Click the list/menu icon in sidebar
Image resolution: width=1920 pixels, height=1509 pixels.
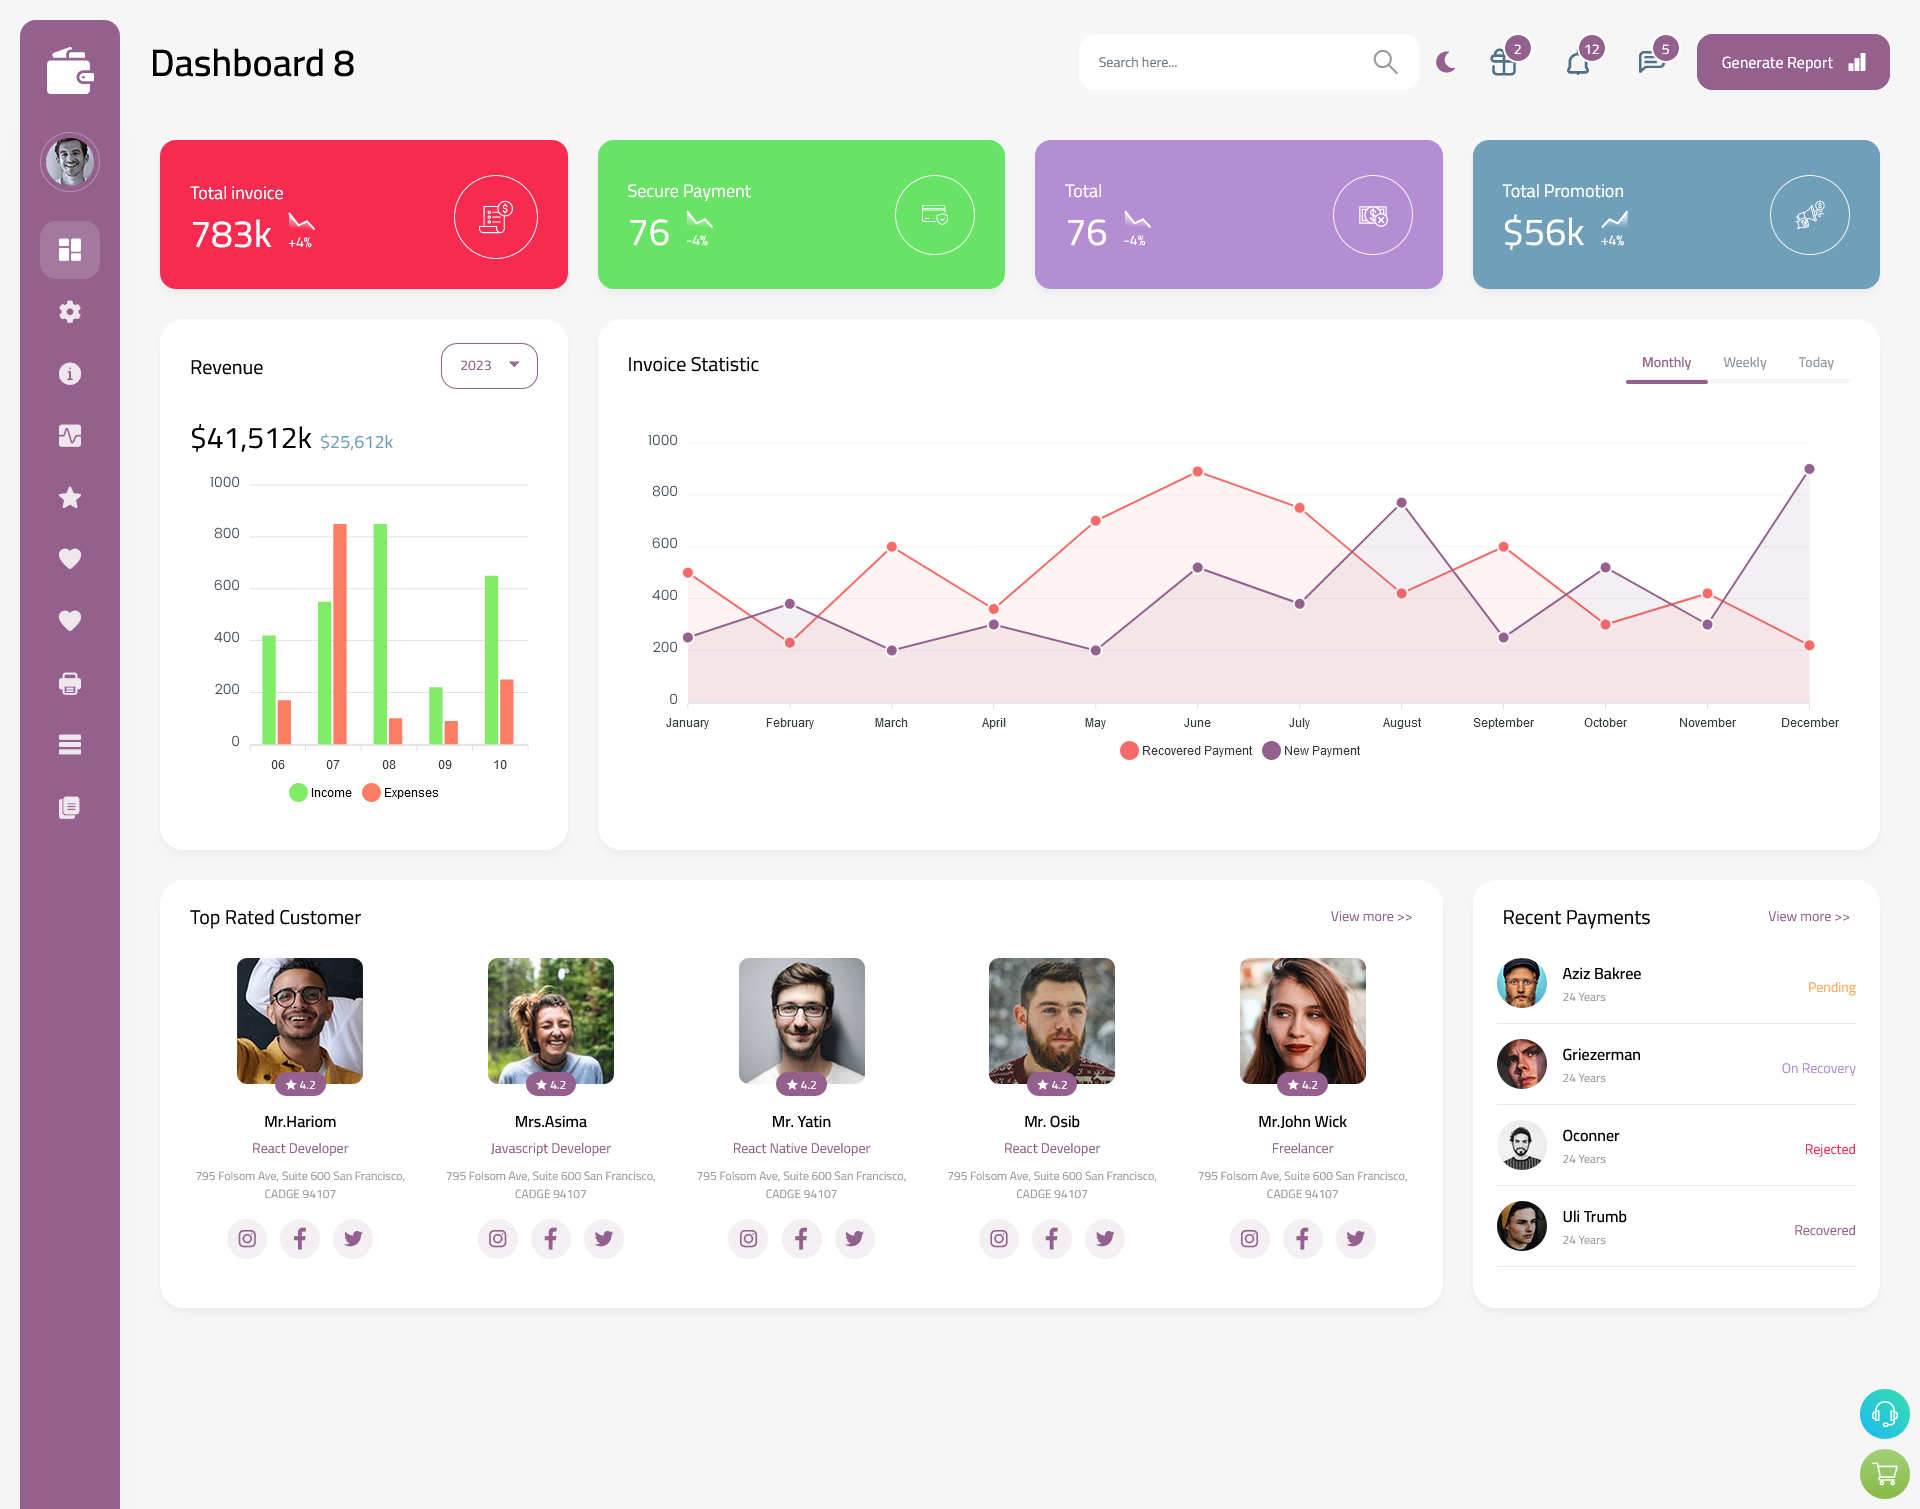70,744
